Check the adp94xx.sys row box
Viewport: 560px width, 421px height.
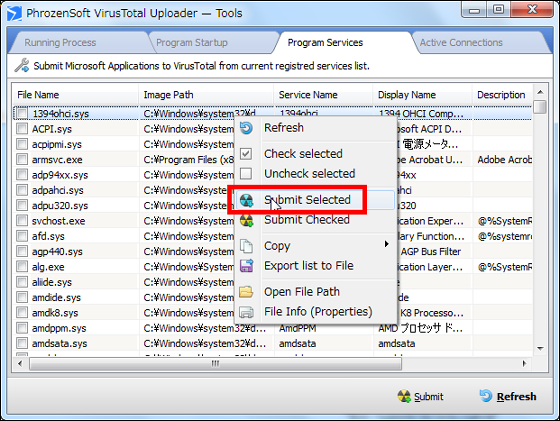(x=22, y=175)
